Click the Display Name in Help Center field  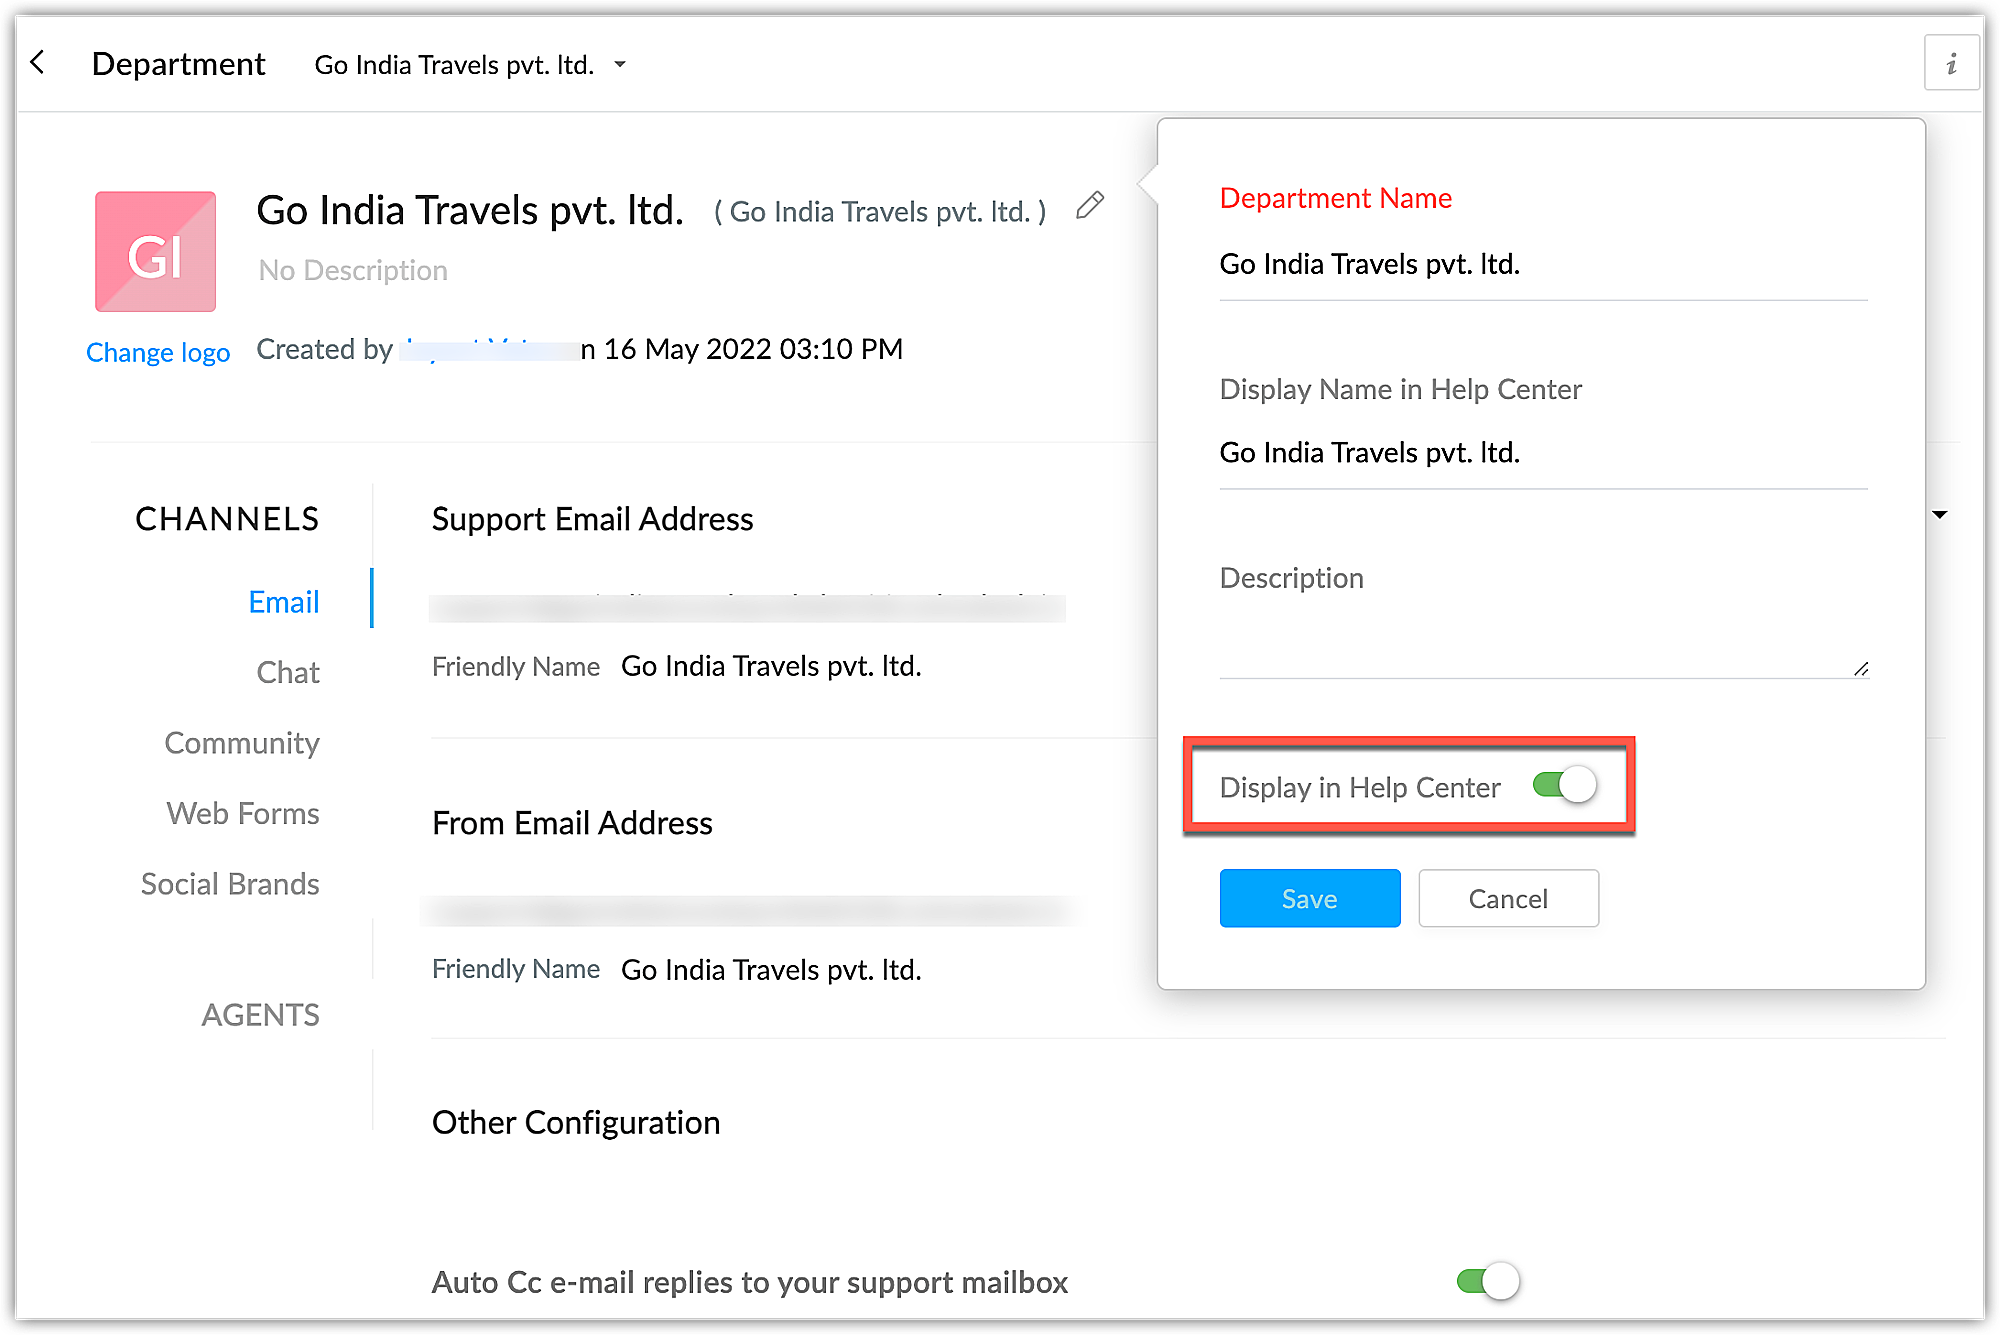1542,453
